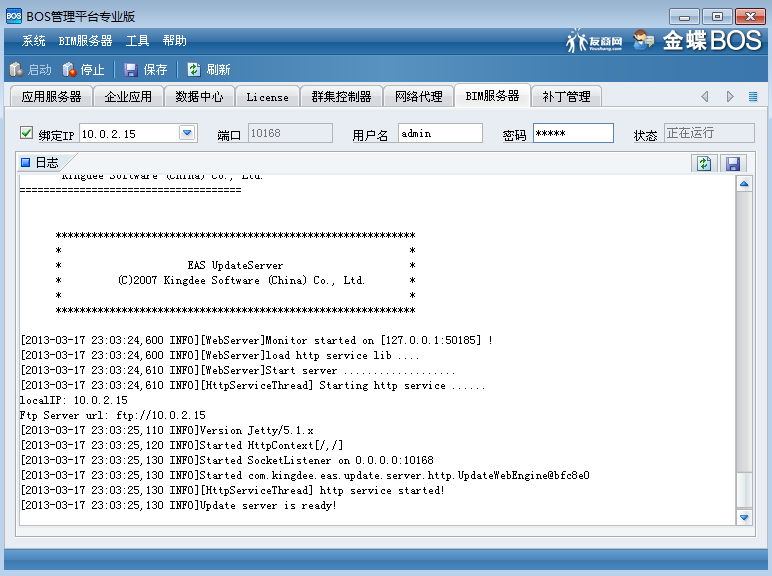Screen dimensions: 772x576
Task: Click the 用户名 field containing admin
Action: 440,133
